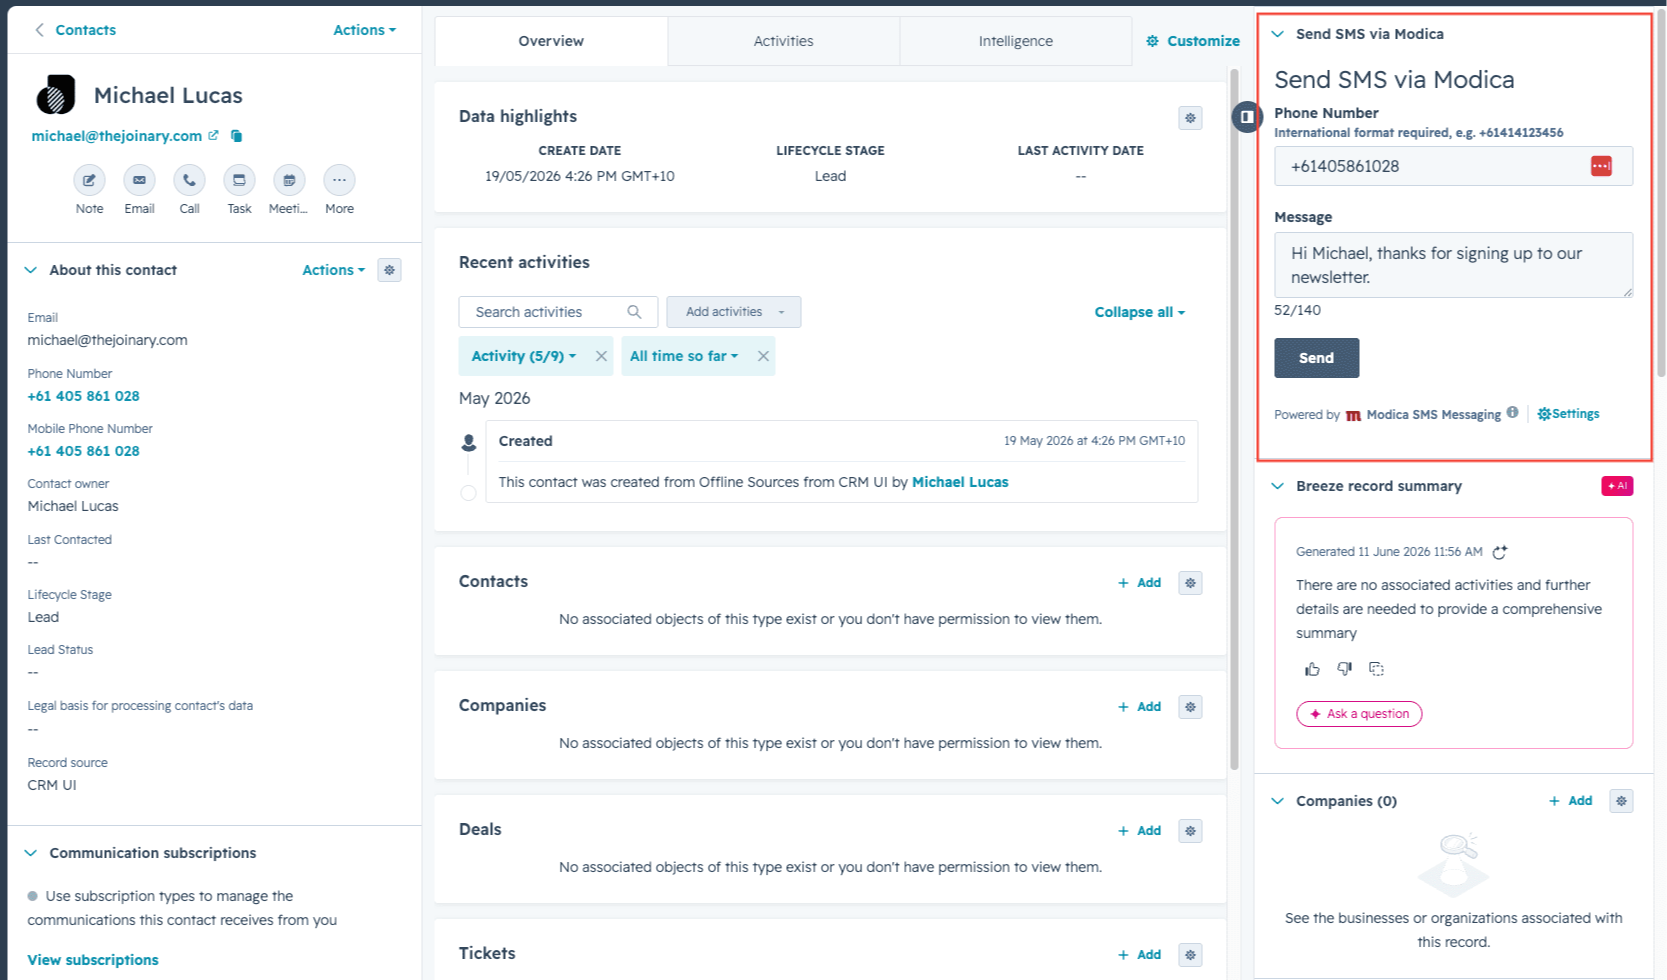Remove the All time so far filter

click(x=763, y=356)
